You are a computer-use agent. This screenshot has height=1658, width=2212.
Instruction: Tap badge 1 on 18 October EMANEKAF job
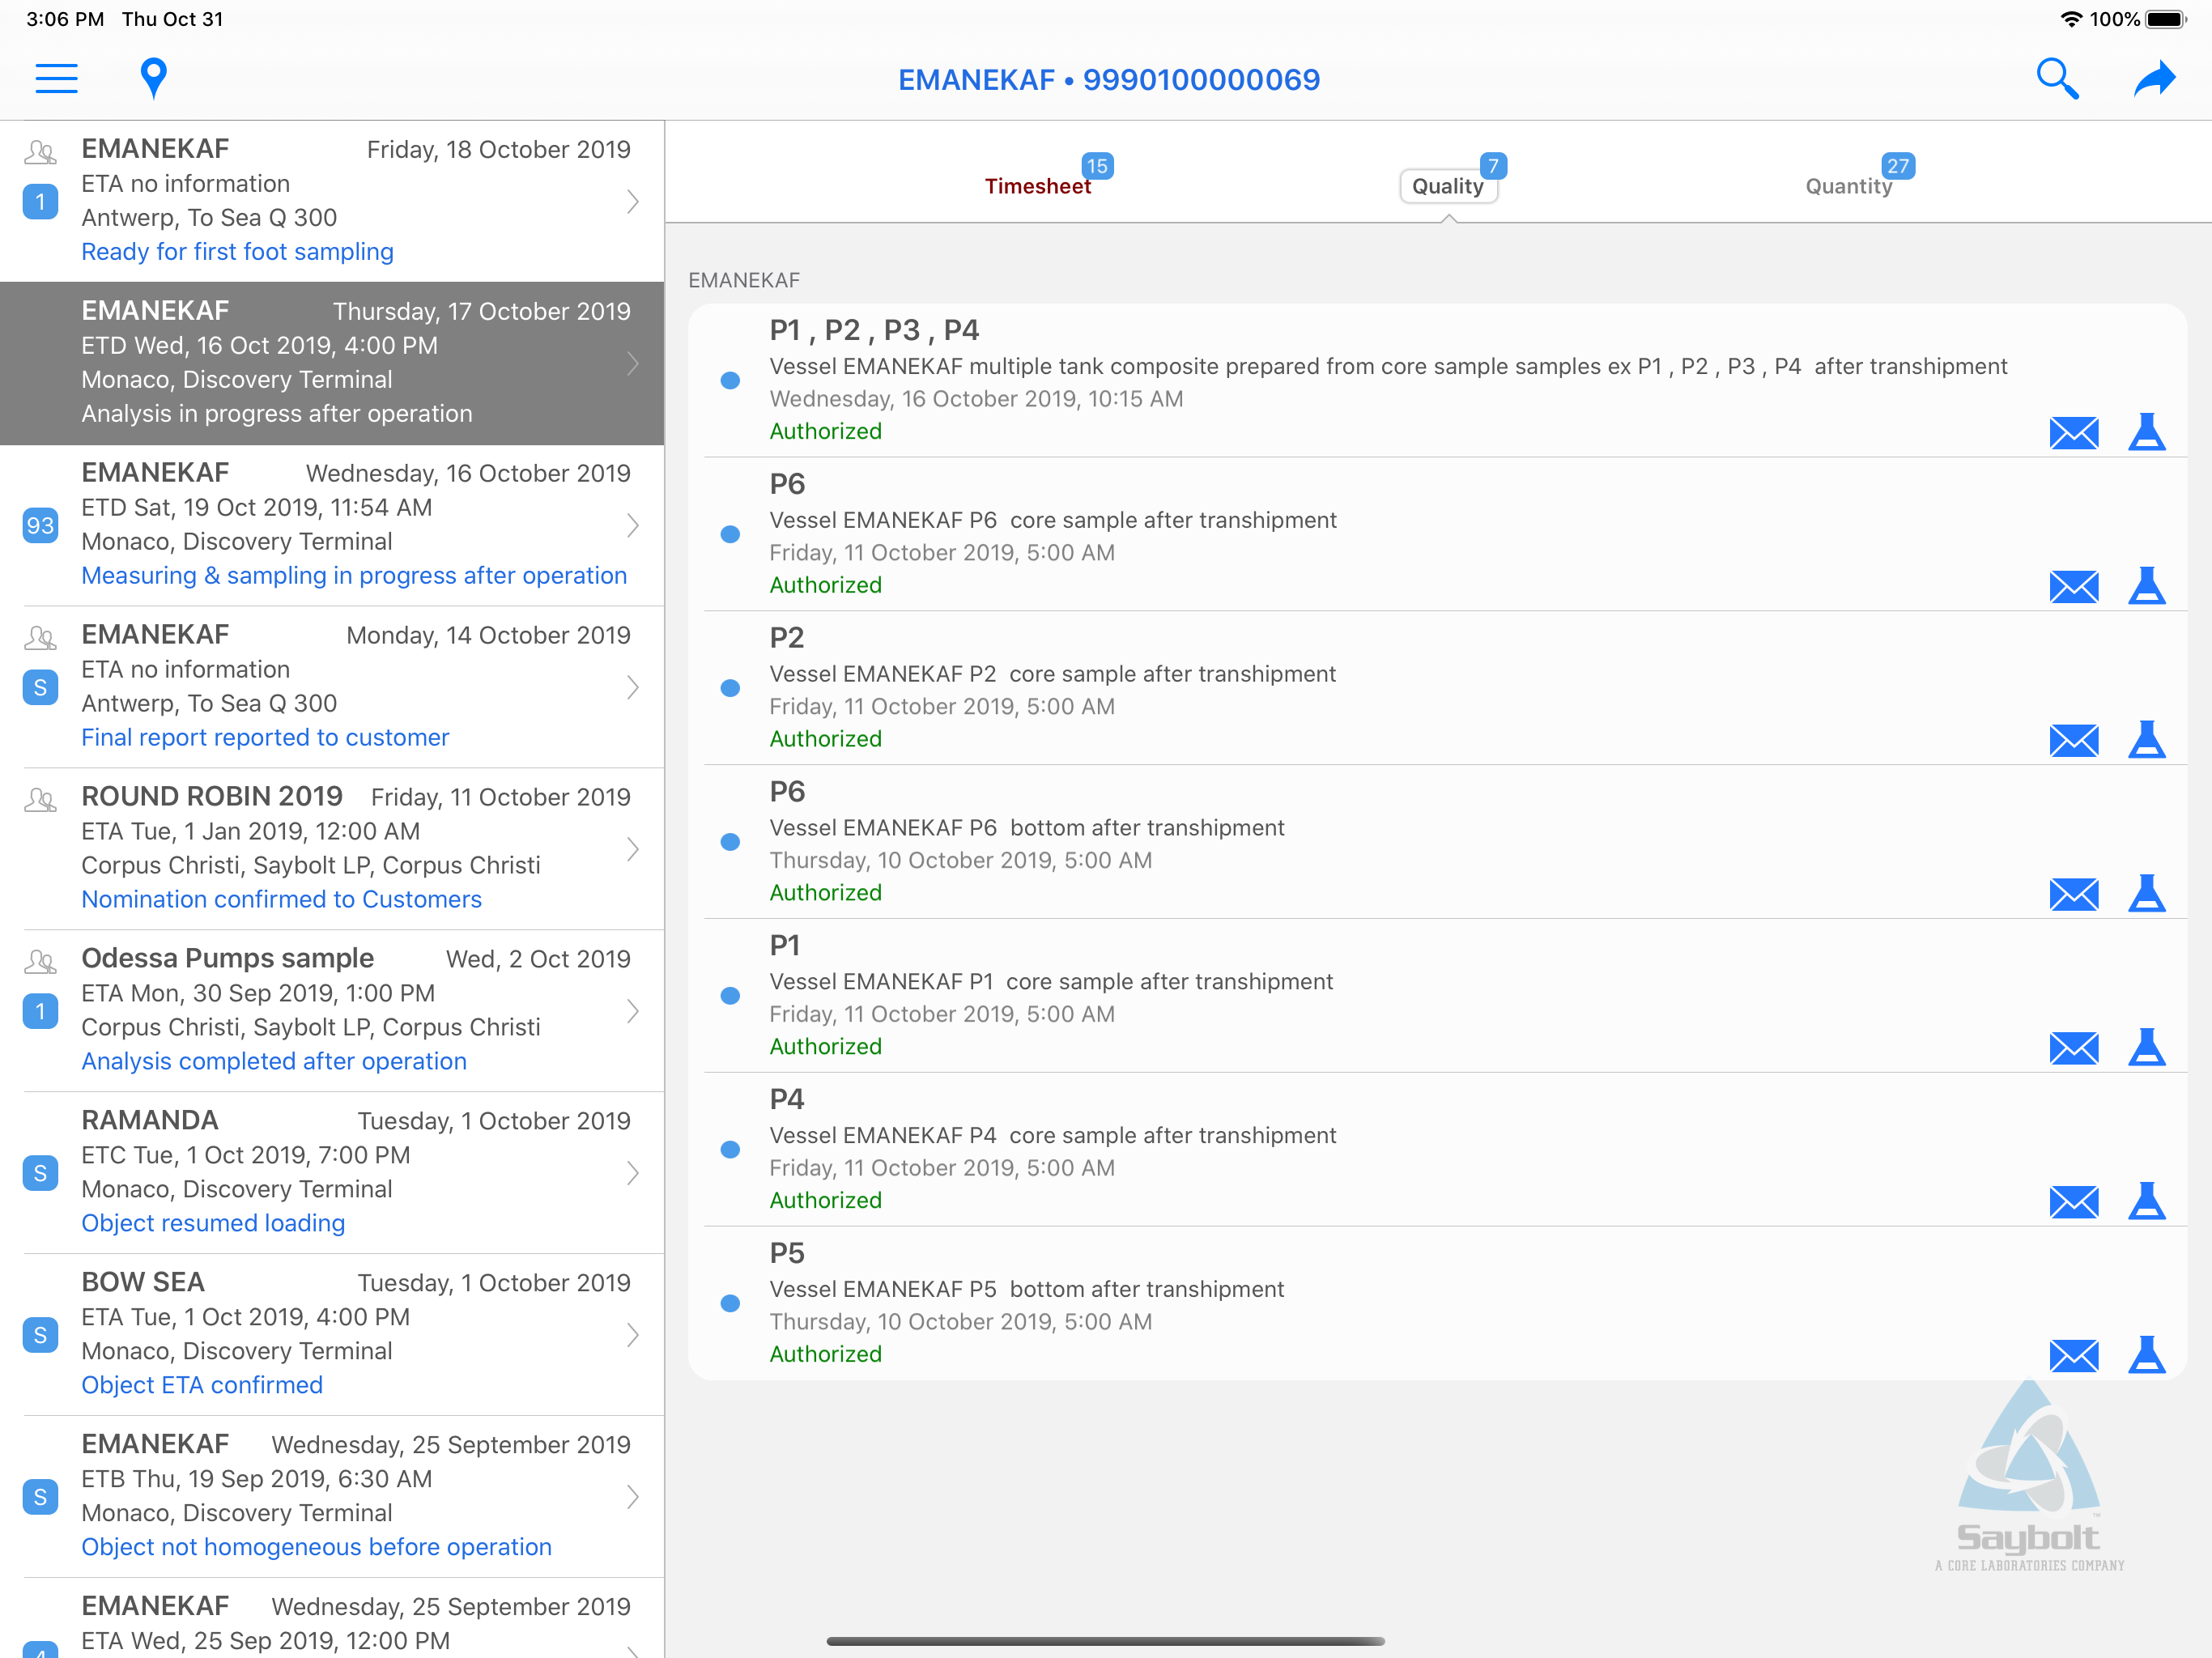click(40, 202)
